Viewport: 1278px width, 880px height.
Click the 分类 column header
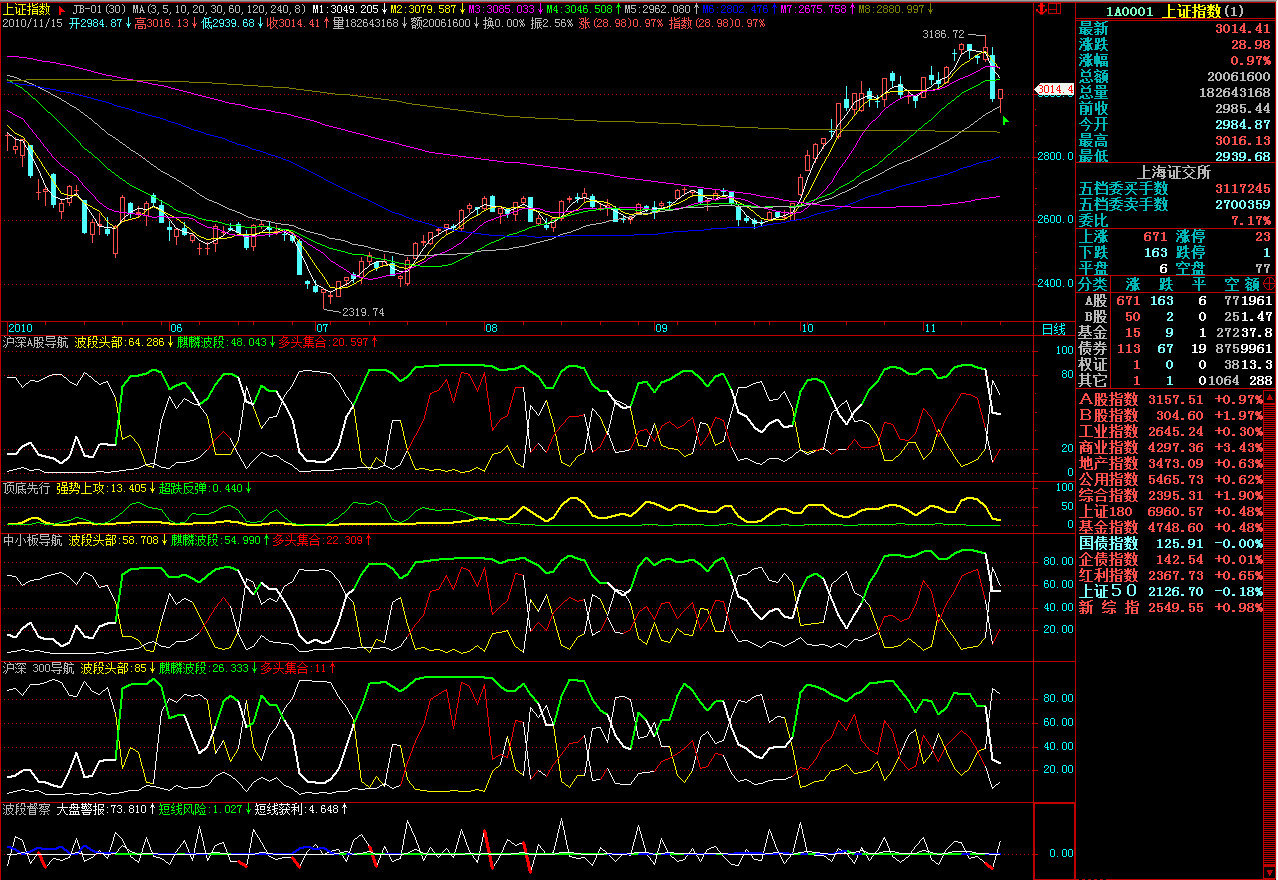(x=1095, y=284)
